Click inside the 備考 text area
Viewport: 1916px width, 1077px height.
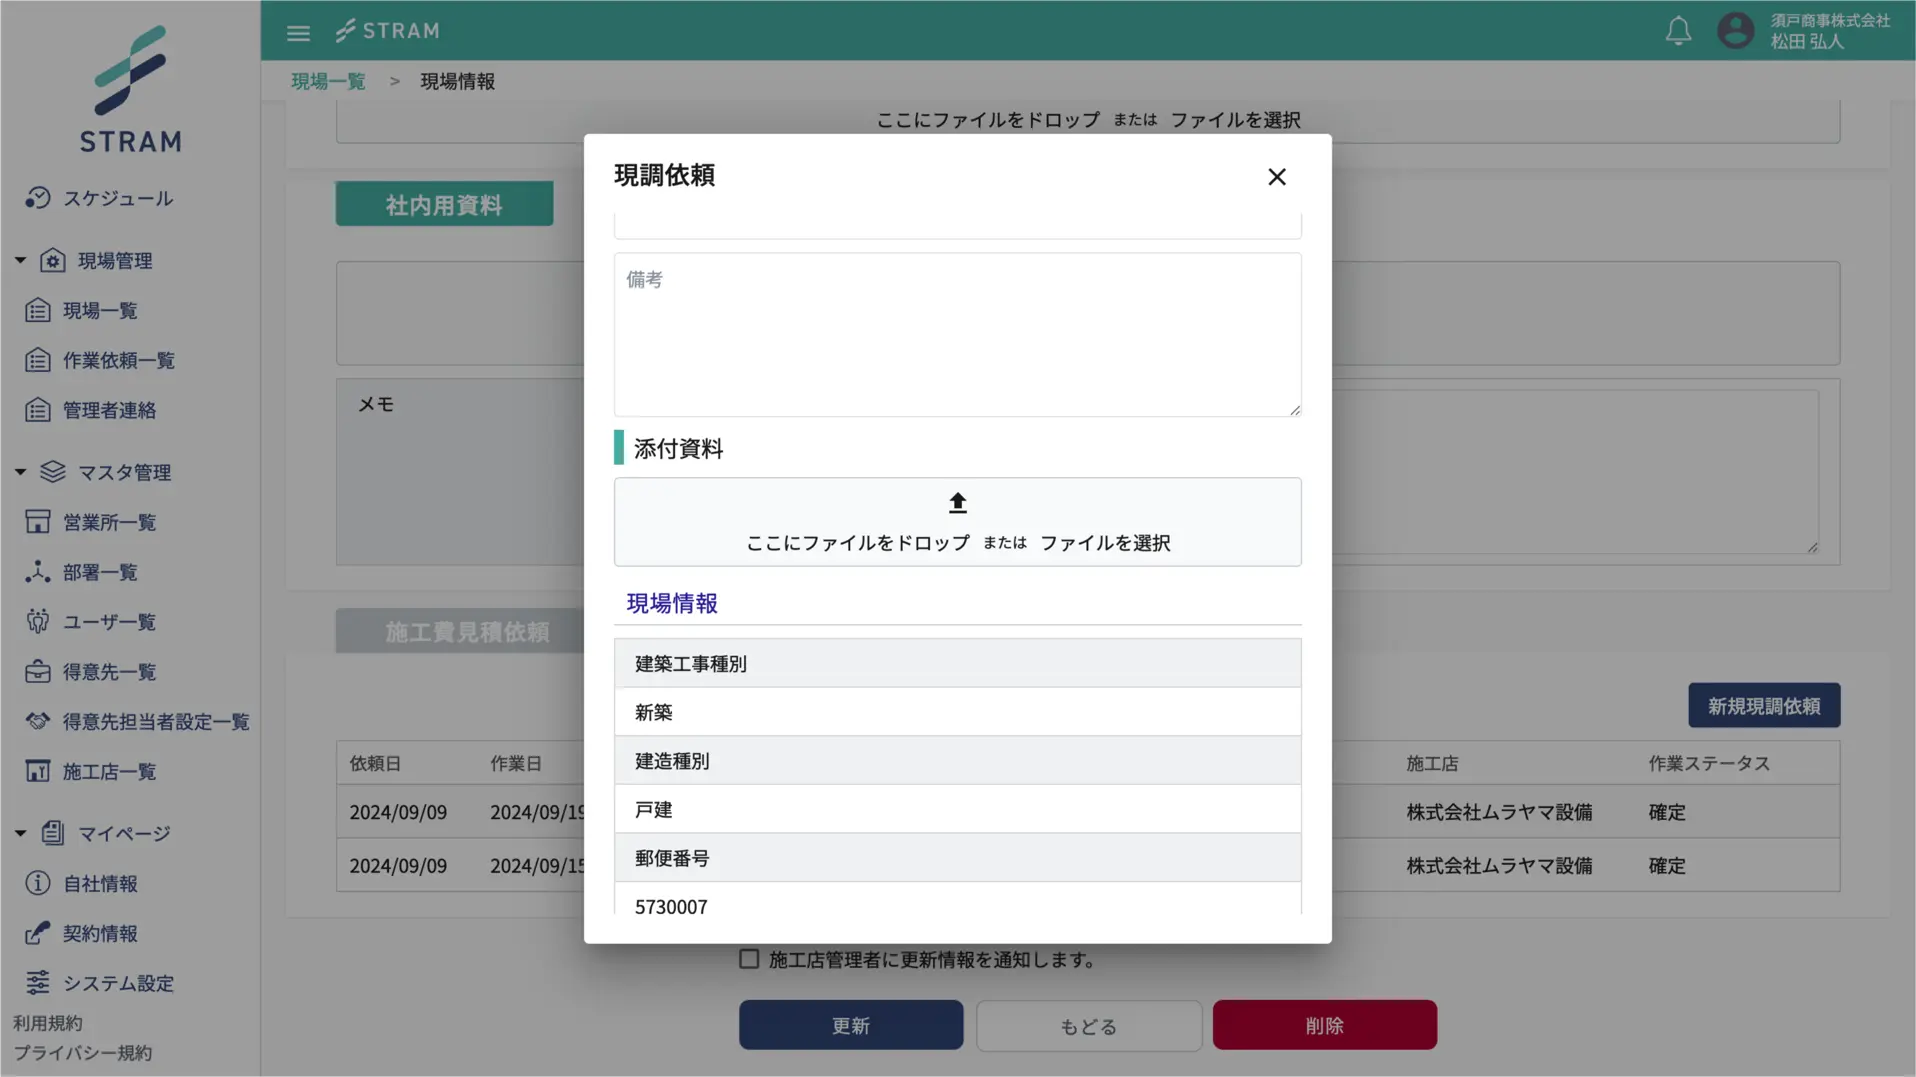957,333
